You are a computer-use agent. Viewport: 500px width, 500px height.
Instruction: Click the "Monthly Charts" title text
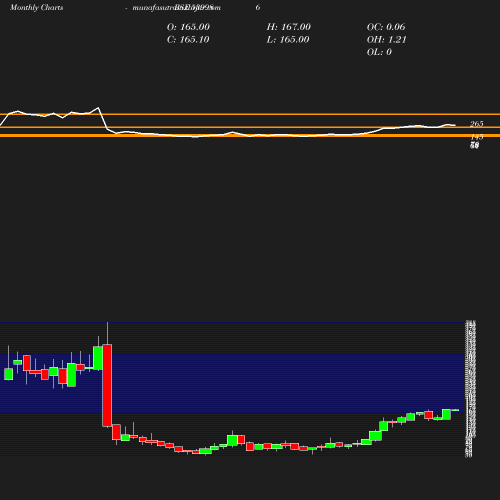(36, 8)
